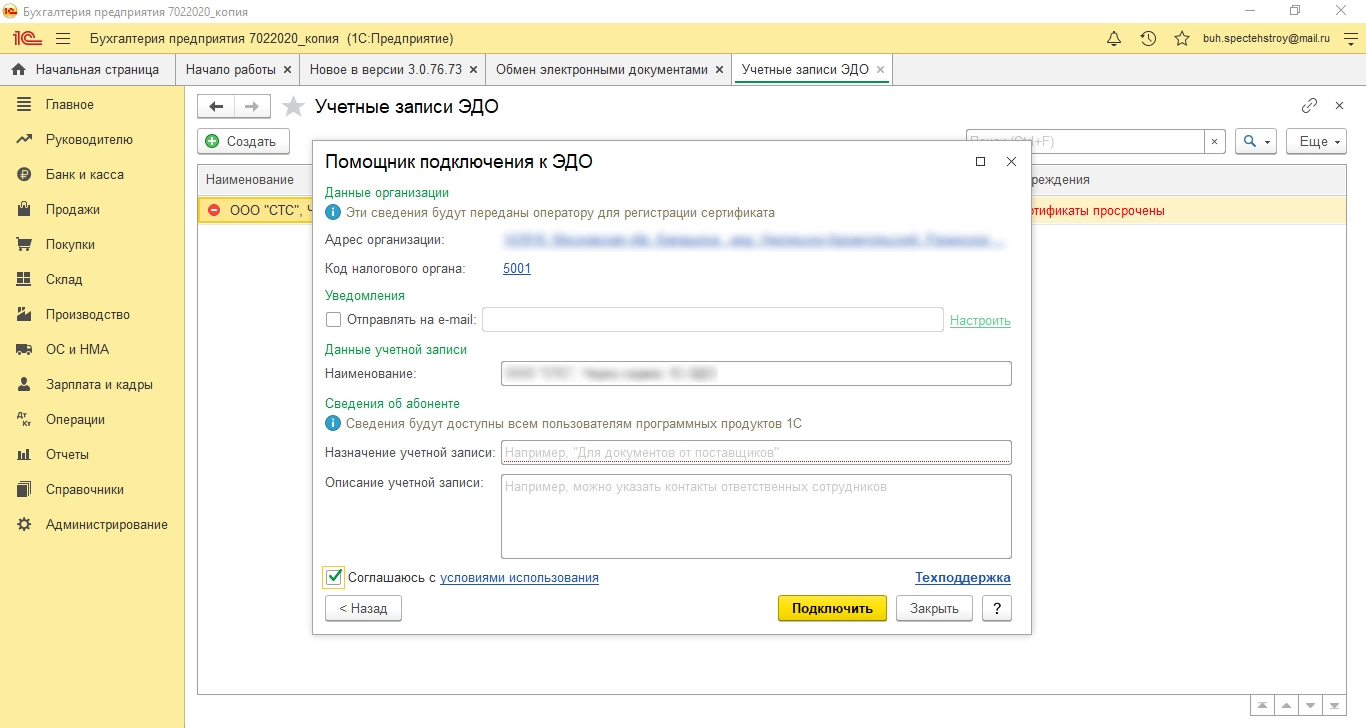Focus the Отправлять на e-mail address field
The image size is (1366, 728).
713,320
